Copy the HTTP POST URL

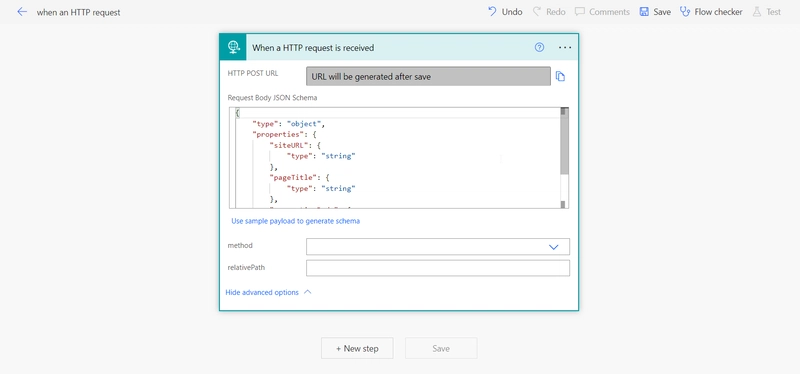[560, 77]
